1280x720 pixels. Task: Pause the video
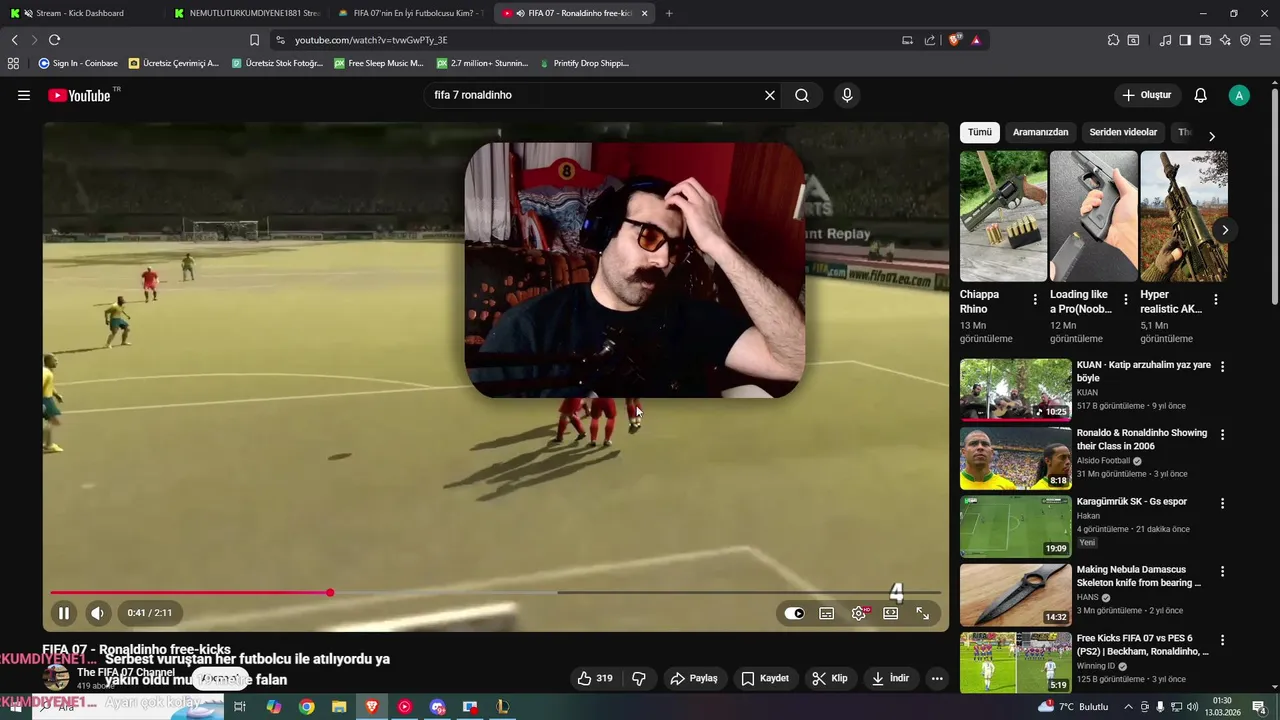64,613
